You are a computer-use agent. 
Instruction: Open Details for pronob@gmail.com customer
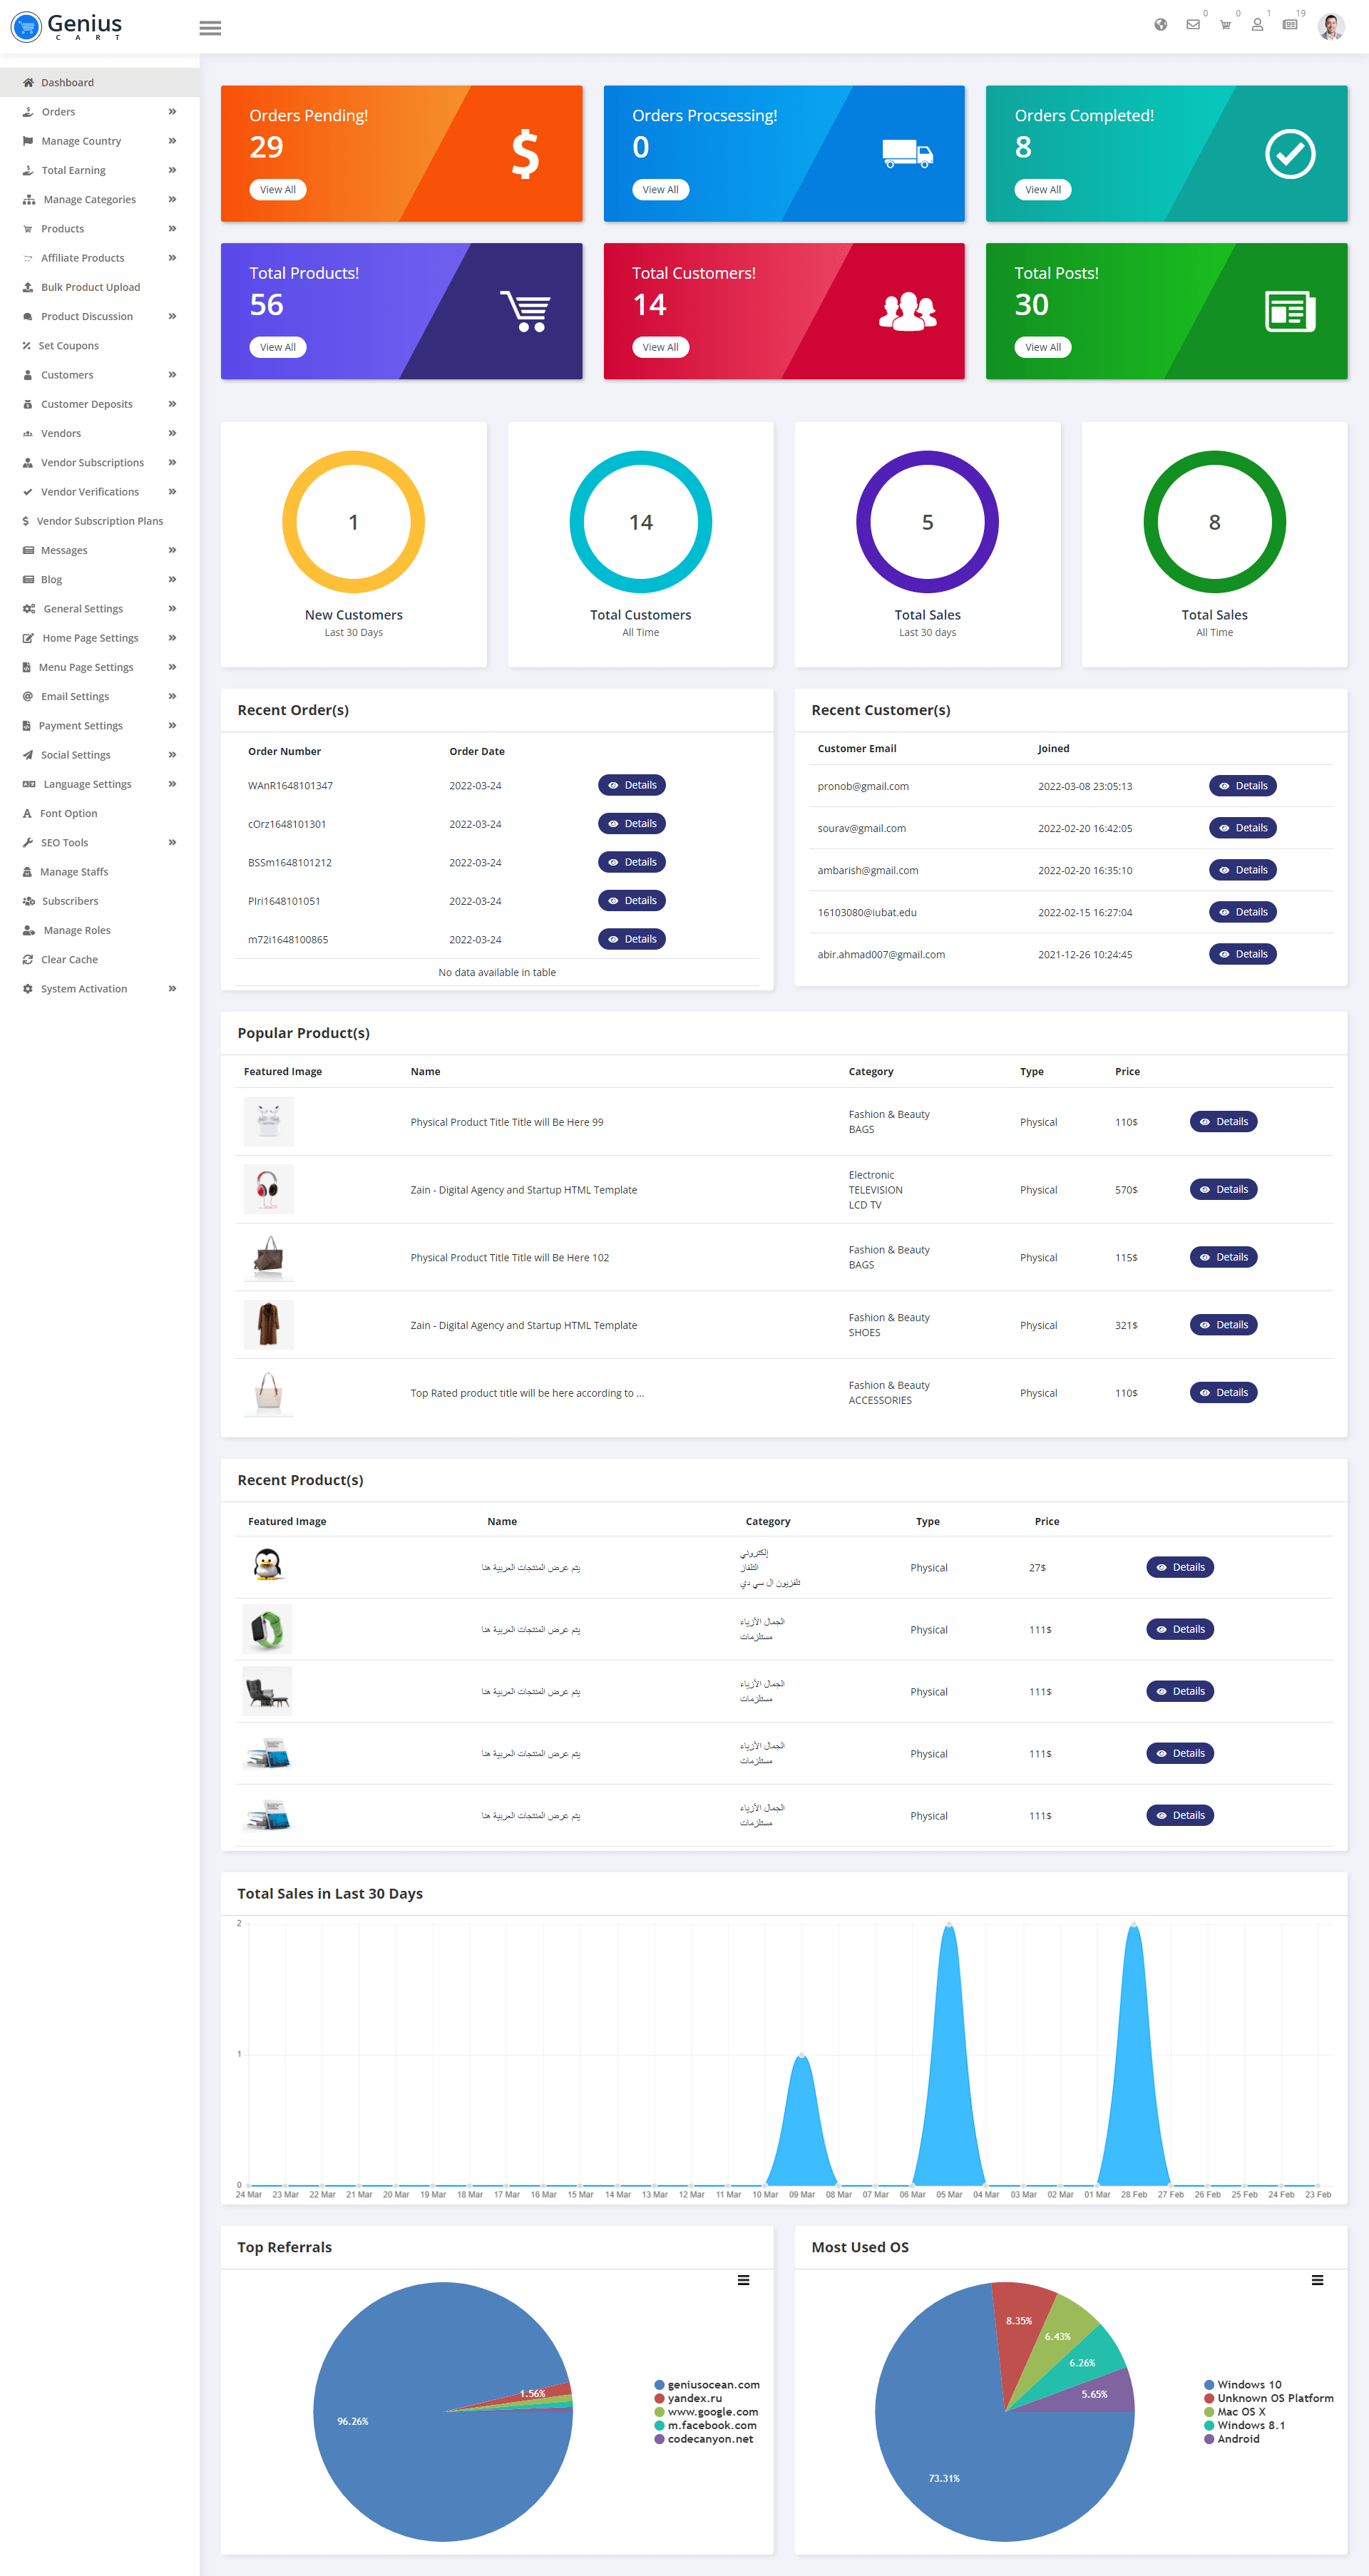[x=1242, y=786]
